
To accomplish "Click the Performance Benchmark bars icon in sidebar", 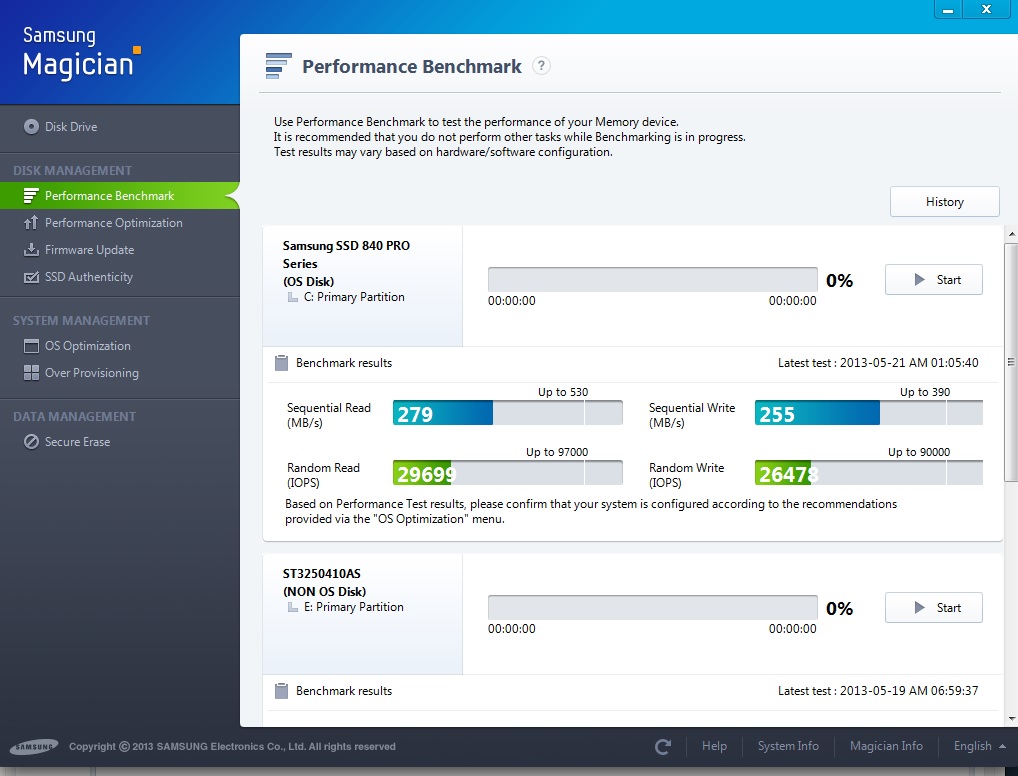I will click(x=31, y=195).
